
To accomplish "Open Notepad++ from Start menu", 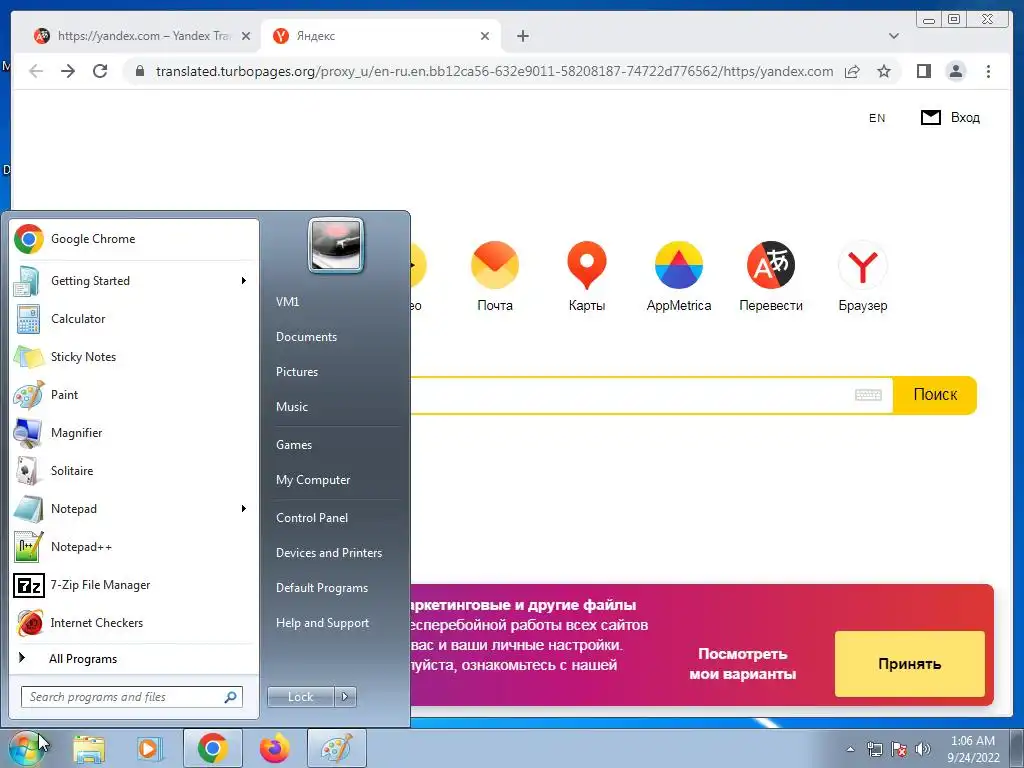I will pyautogui.click(x=134, y=547).
